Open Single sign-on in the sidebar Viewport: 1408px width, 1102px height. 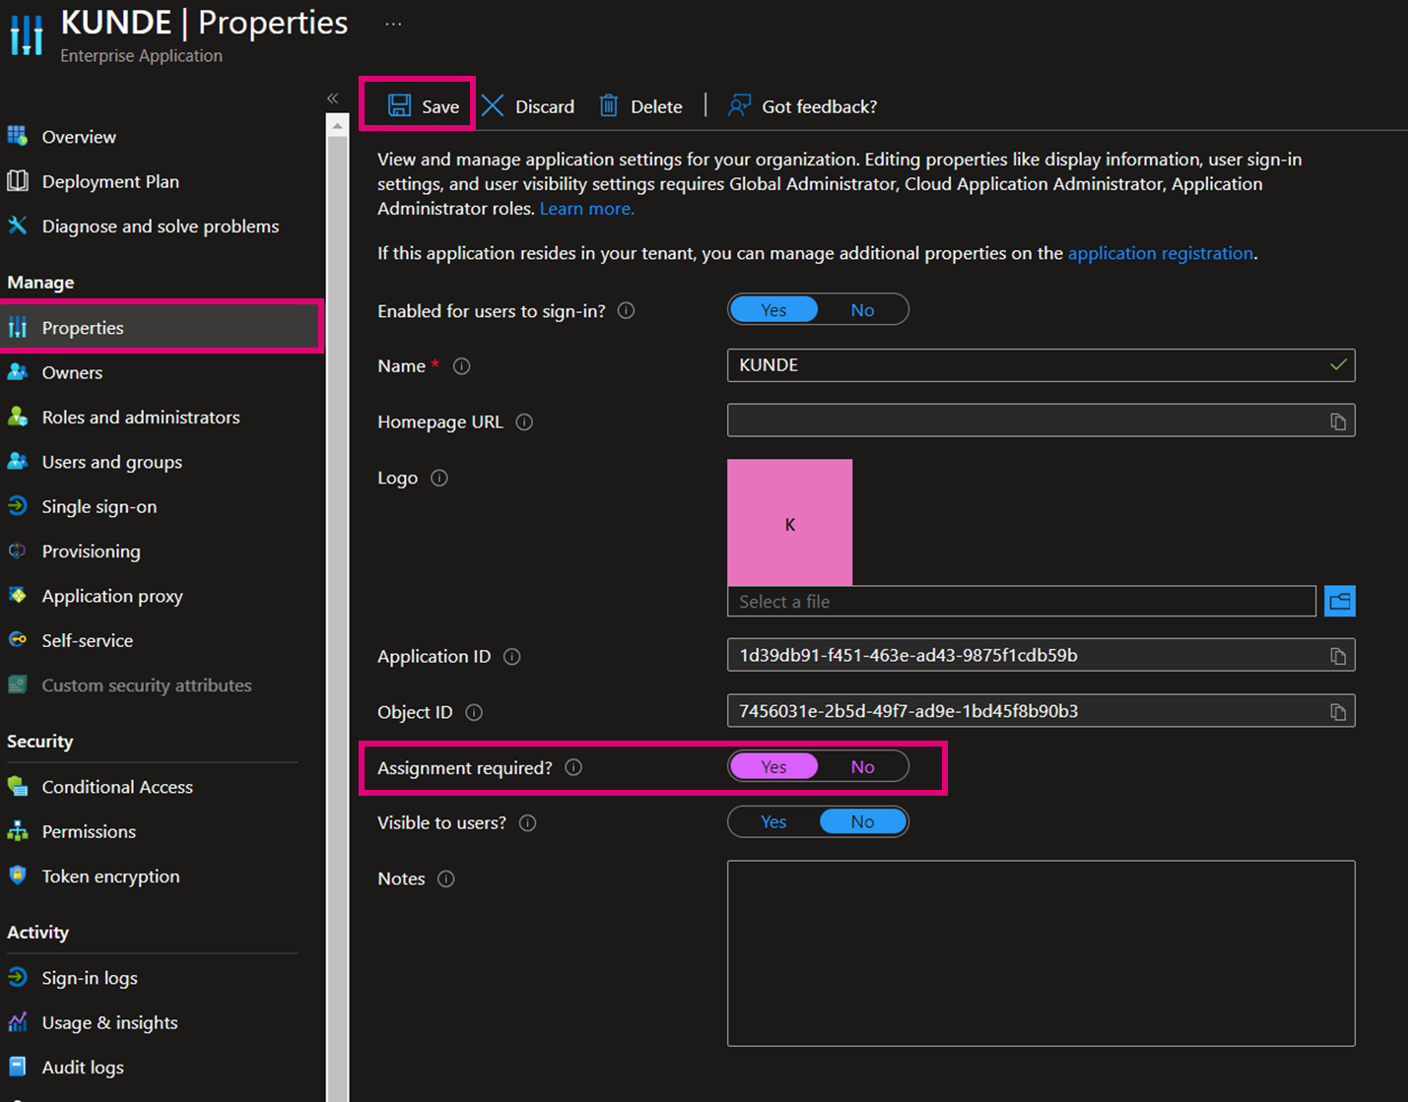(x=99, y=507)
